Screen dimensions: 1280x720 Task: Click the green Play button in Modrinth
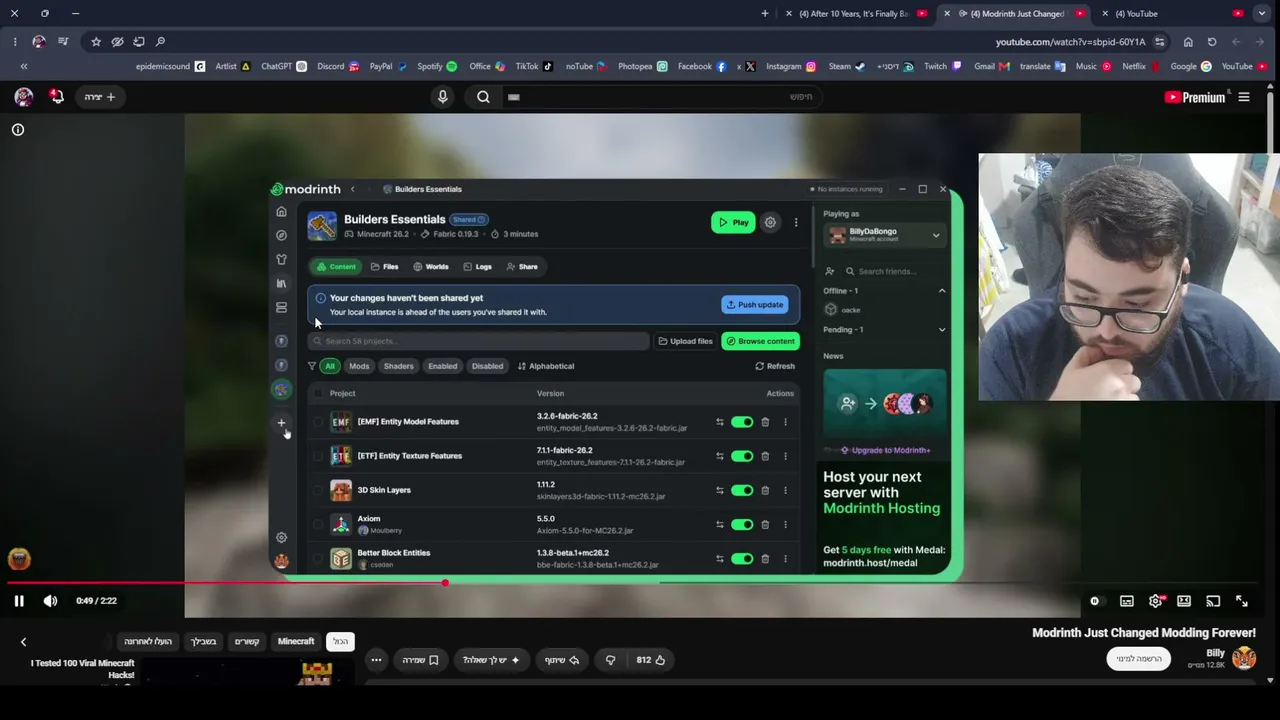(733, 223)
